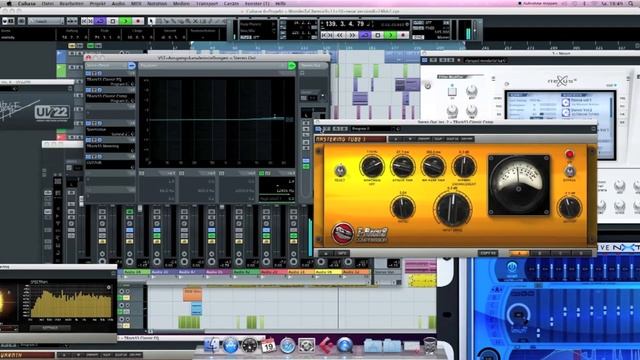Open the Datei menu

48,3
